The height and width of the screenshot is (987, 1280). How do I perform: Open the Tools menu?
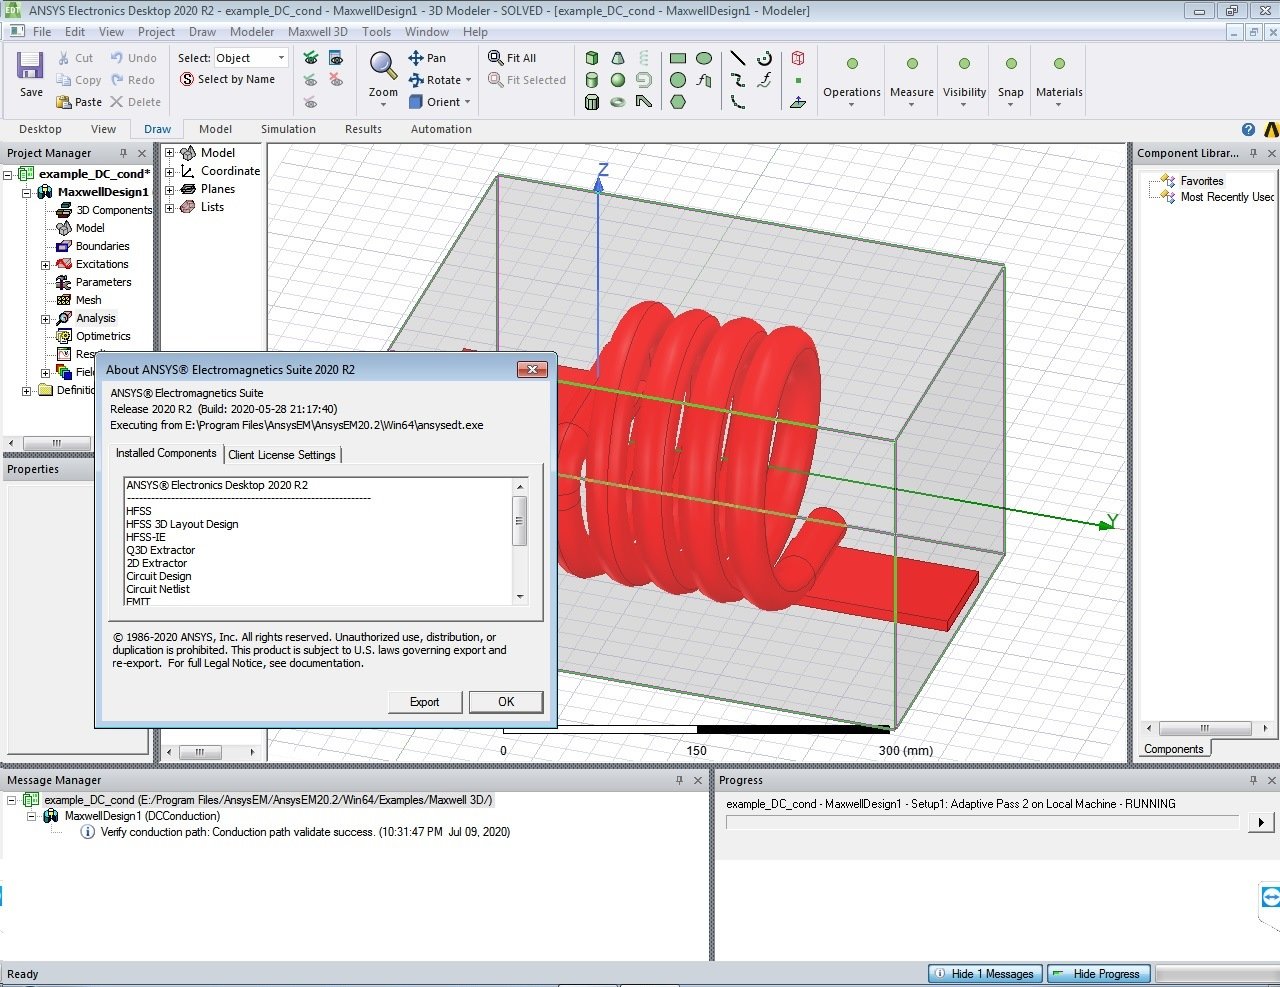376,32
